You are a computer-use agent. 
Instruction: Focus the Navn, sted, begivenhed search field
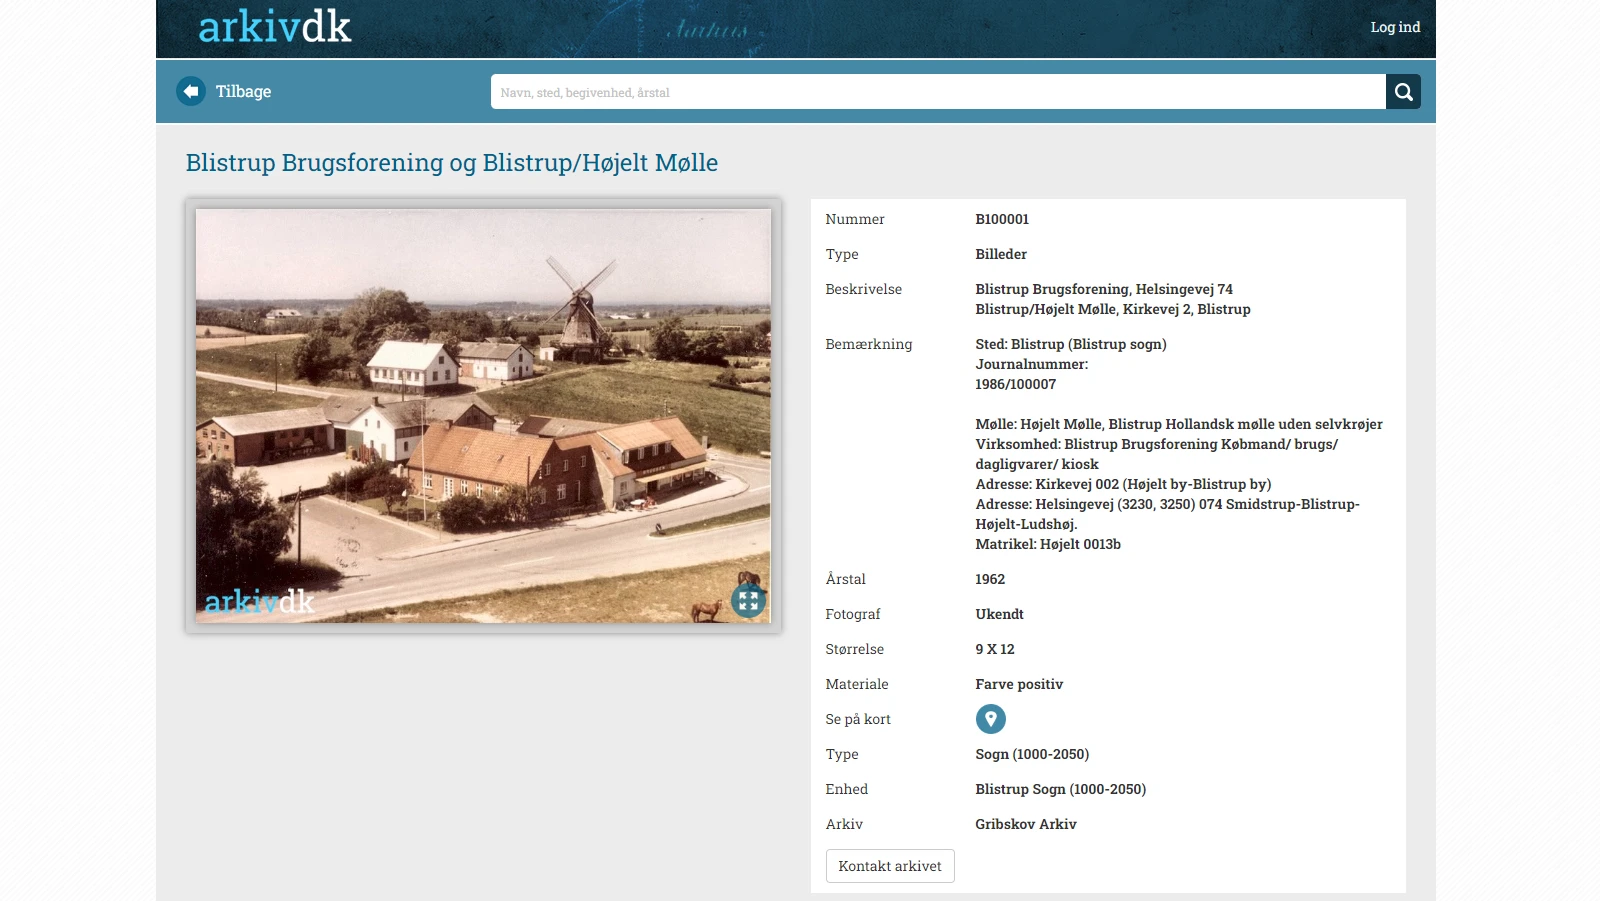(937, 92)
